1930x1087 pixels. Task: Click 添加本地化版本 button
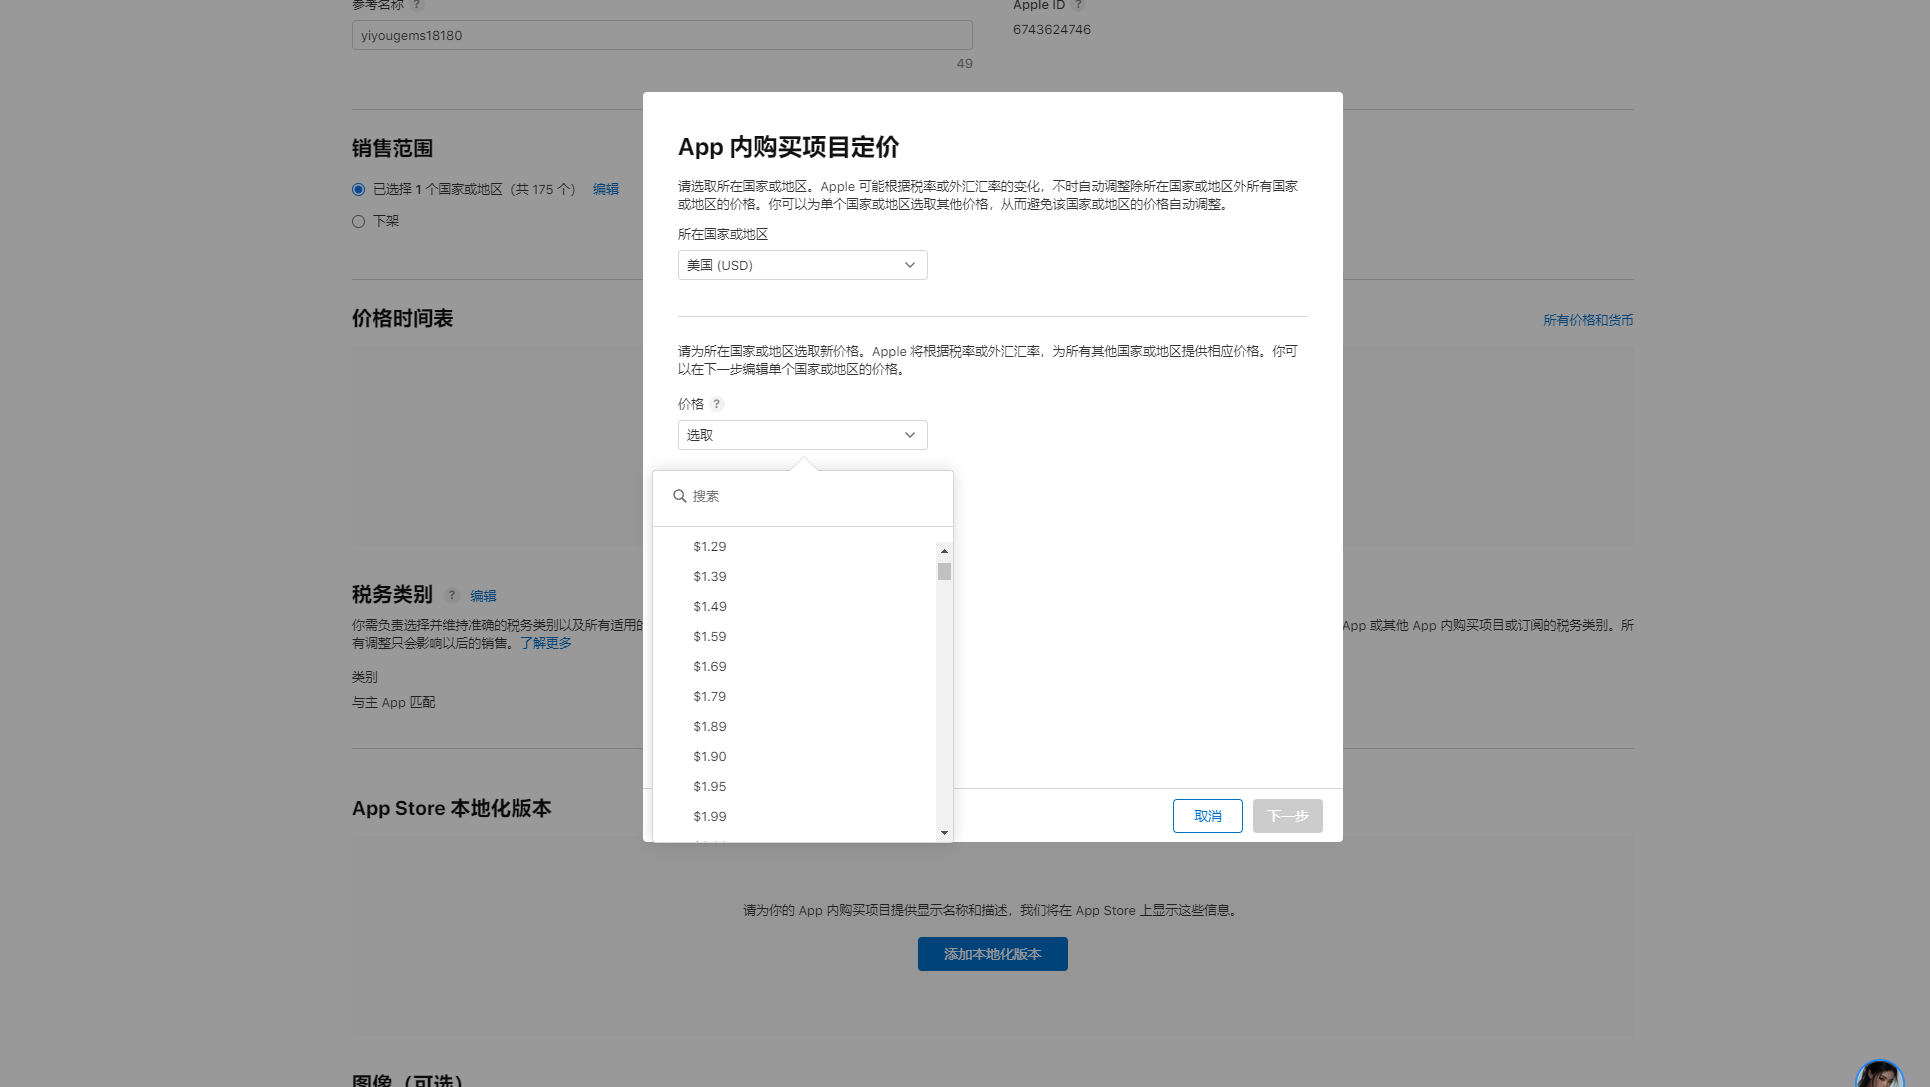click(x=992, y=955)
